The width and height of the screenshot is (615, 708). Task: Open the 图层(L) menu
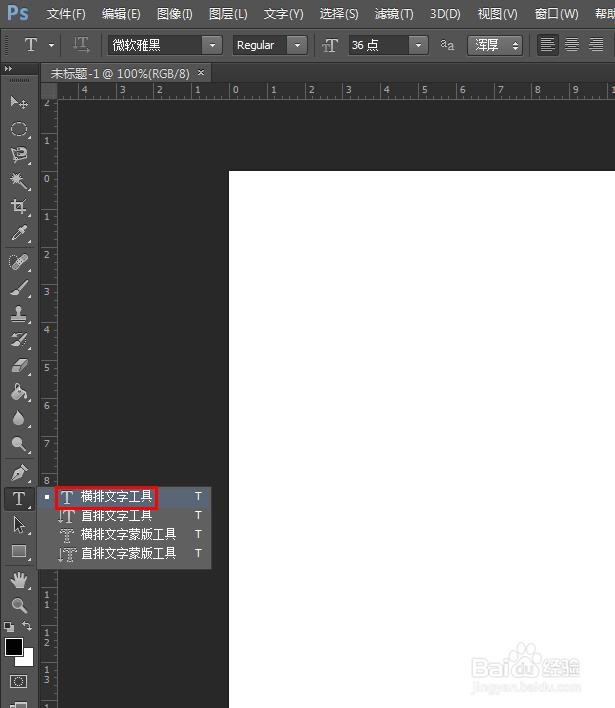228,14
